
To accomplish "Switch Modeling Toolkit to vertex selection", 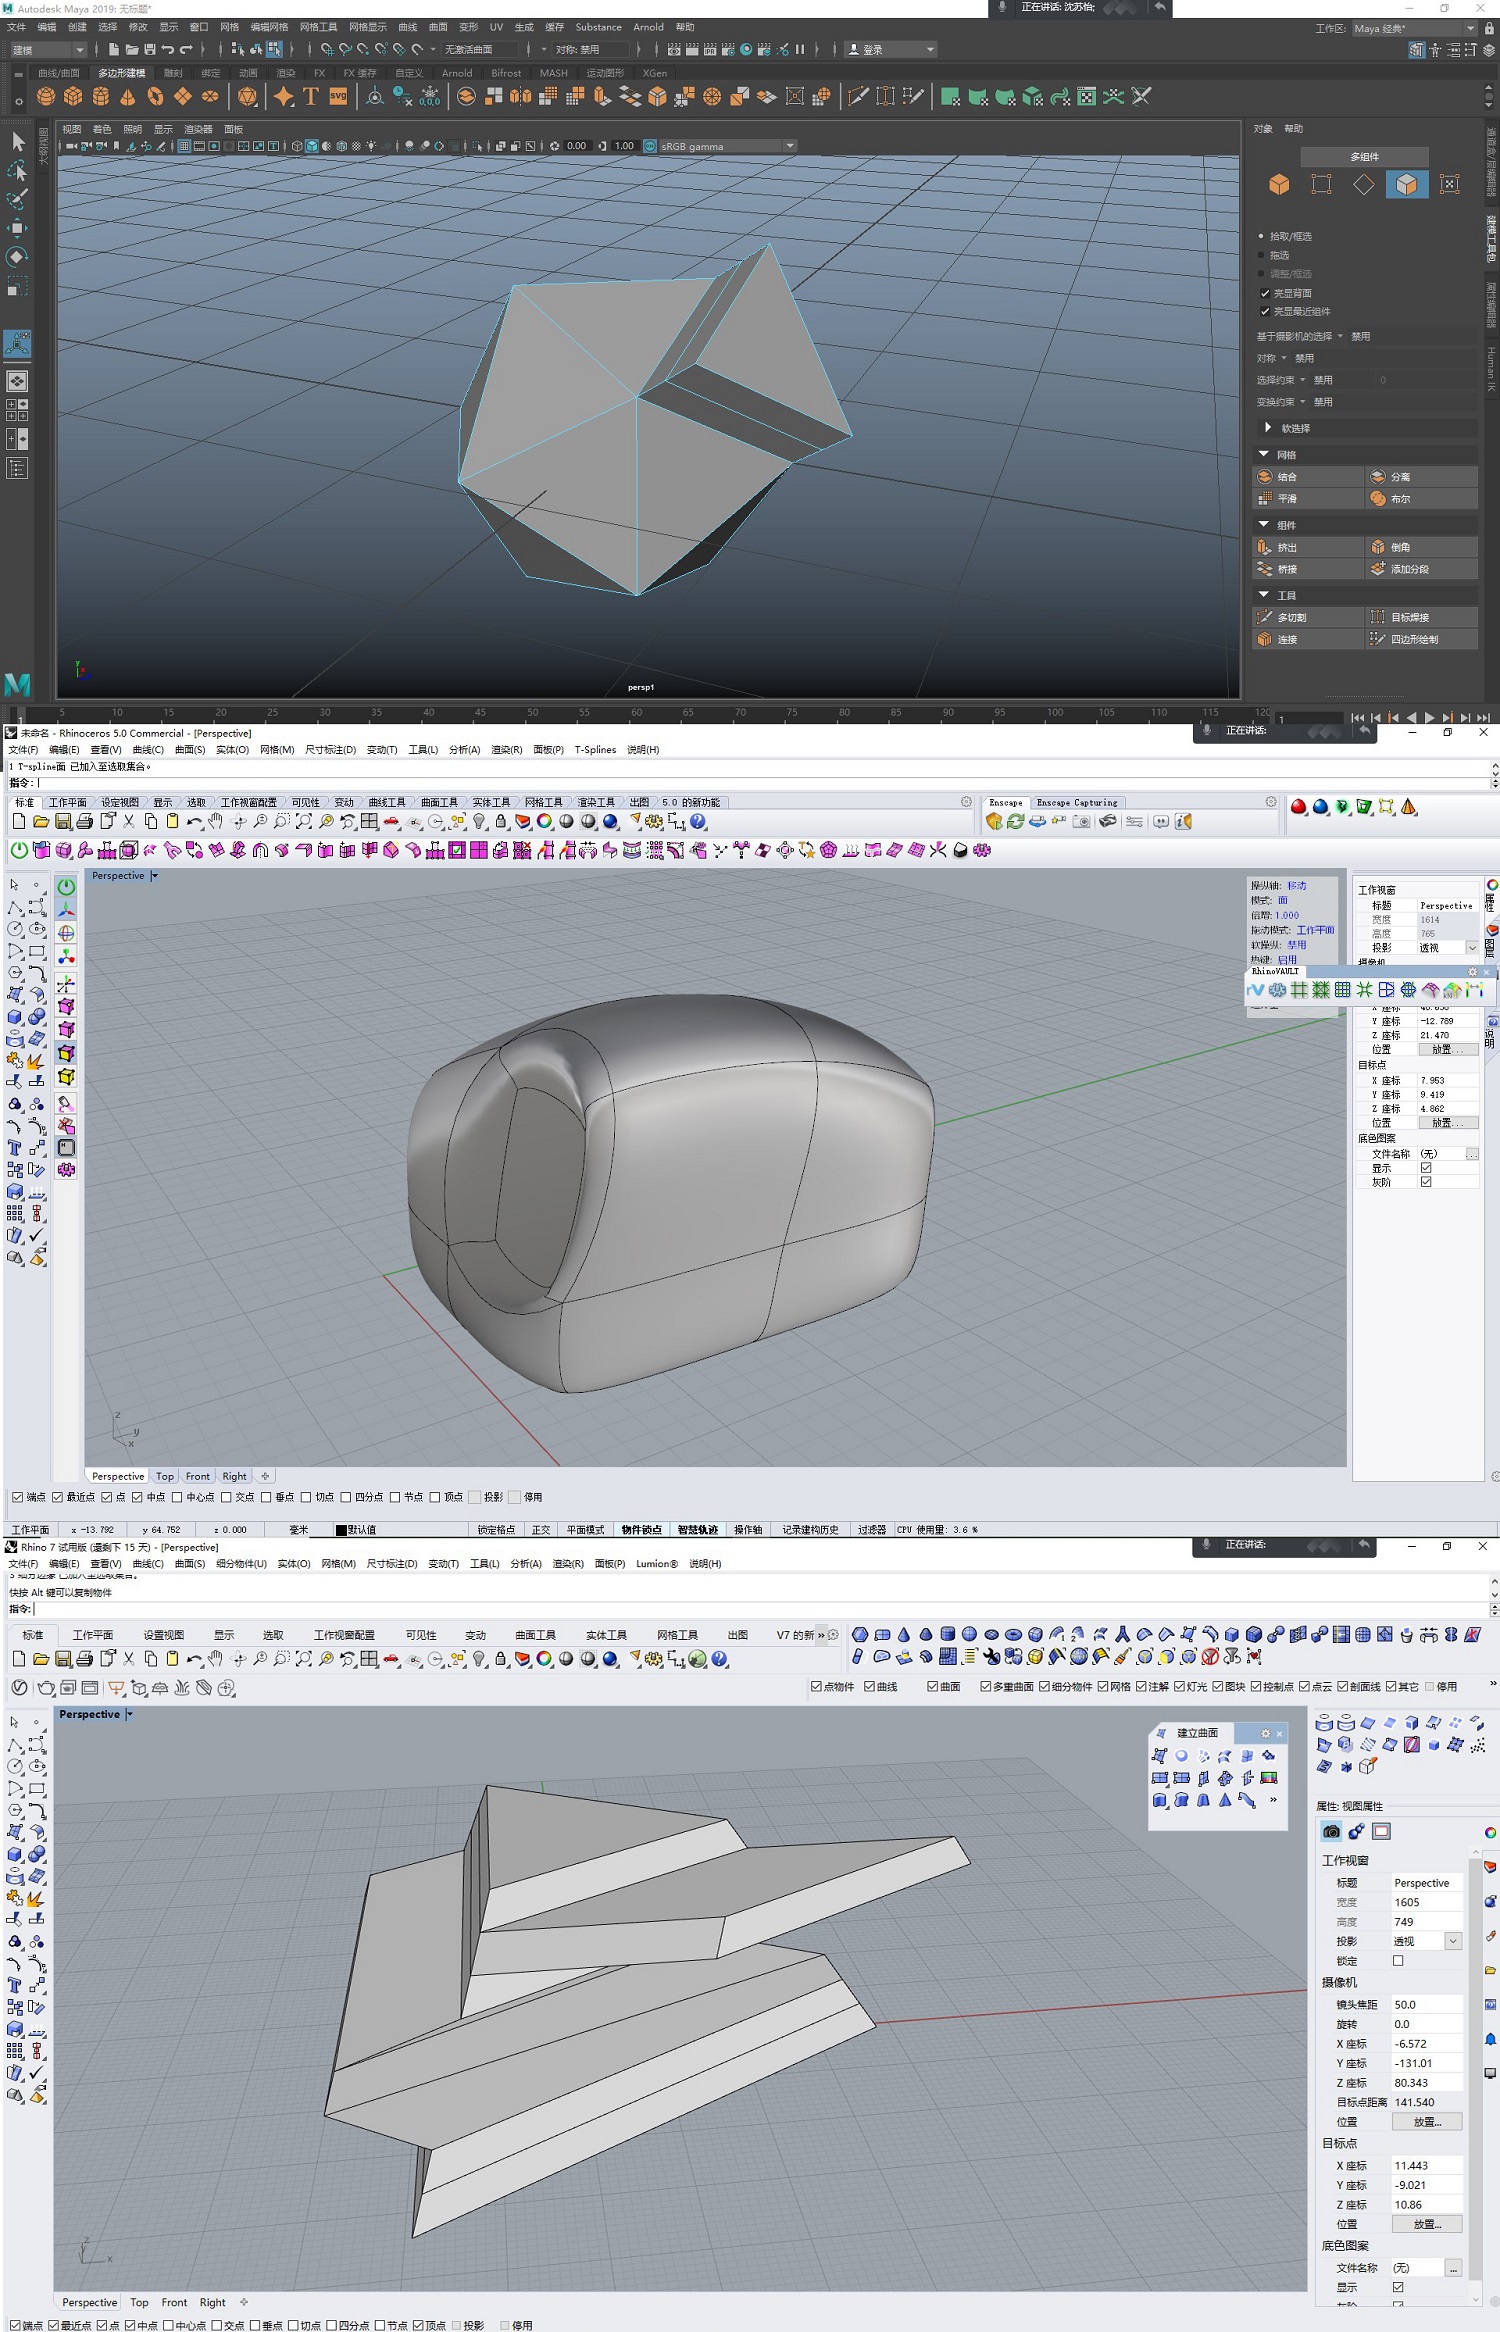I will (1322, 184).
